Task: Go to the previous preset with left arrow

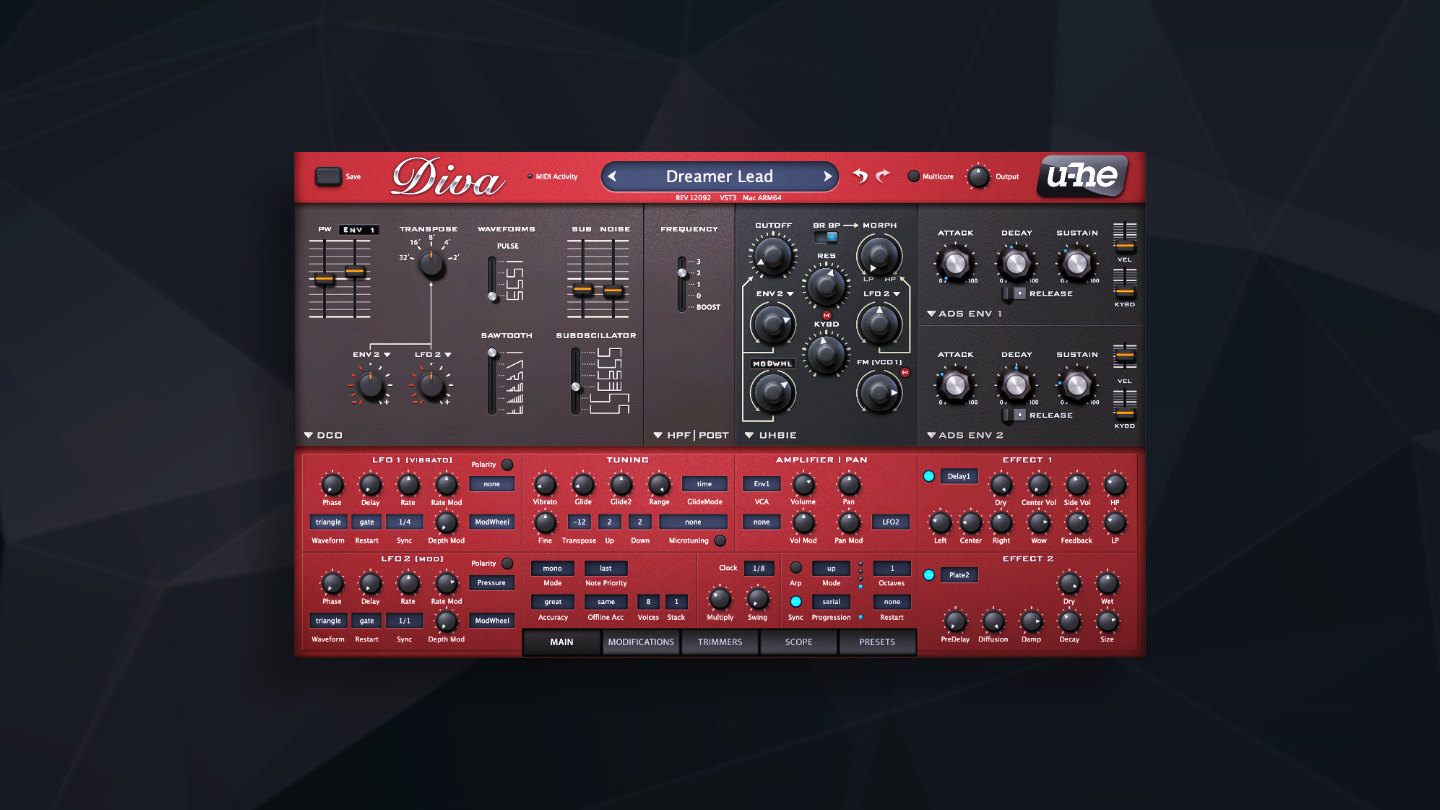Action: [x=612, y=177]
